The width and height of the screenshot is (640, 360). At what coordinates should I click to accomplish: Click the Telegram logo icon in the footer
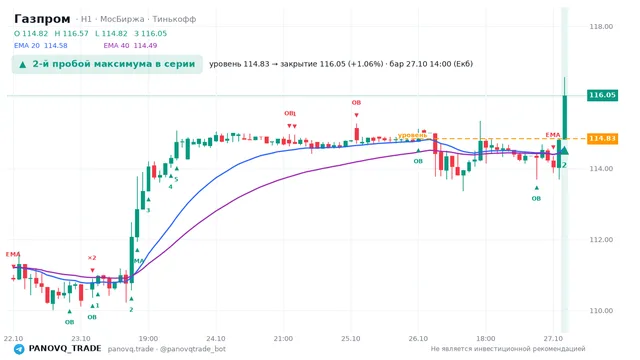click(19, 349)
